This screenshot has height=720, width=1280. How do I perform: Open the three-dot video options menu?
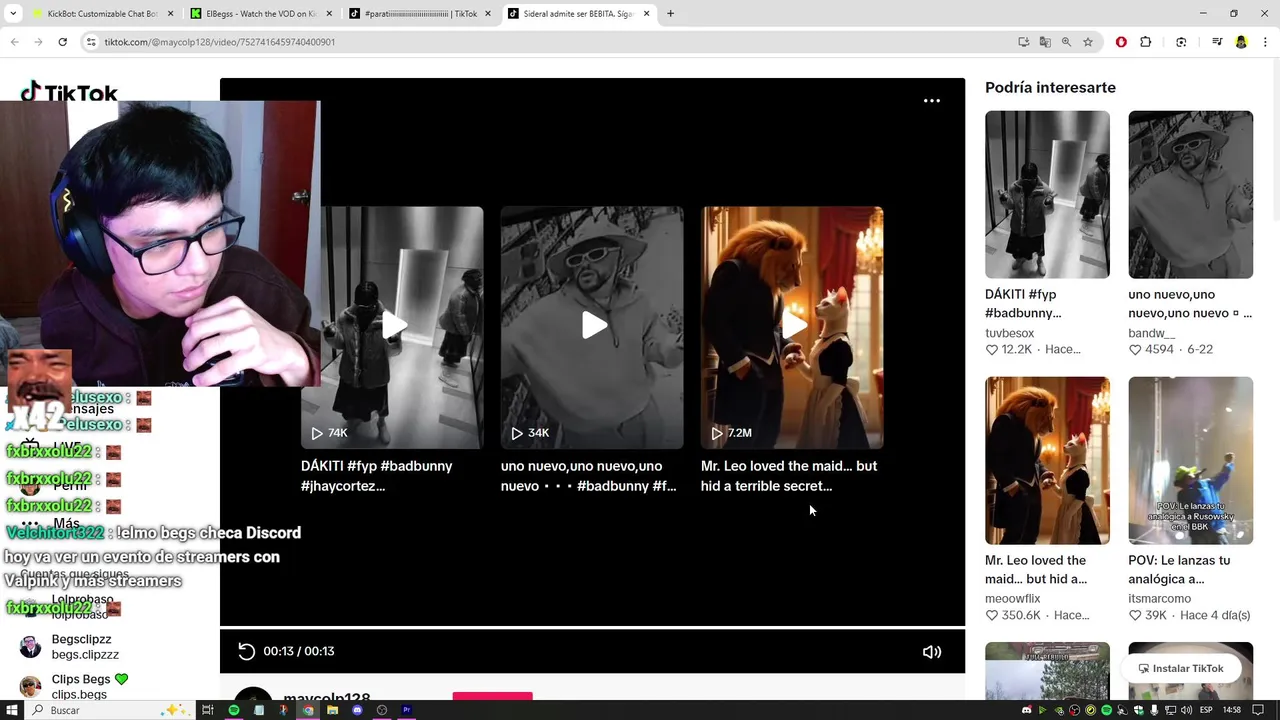(x=931, y=101)
